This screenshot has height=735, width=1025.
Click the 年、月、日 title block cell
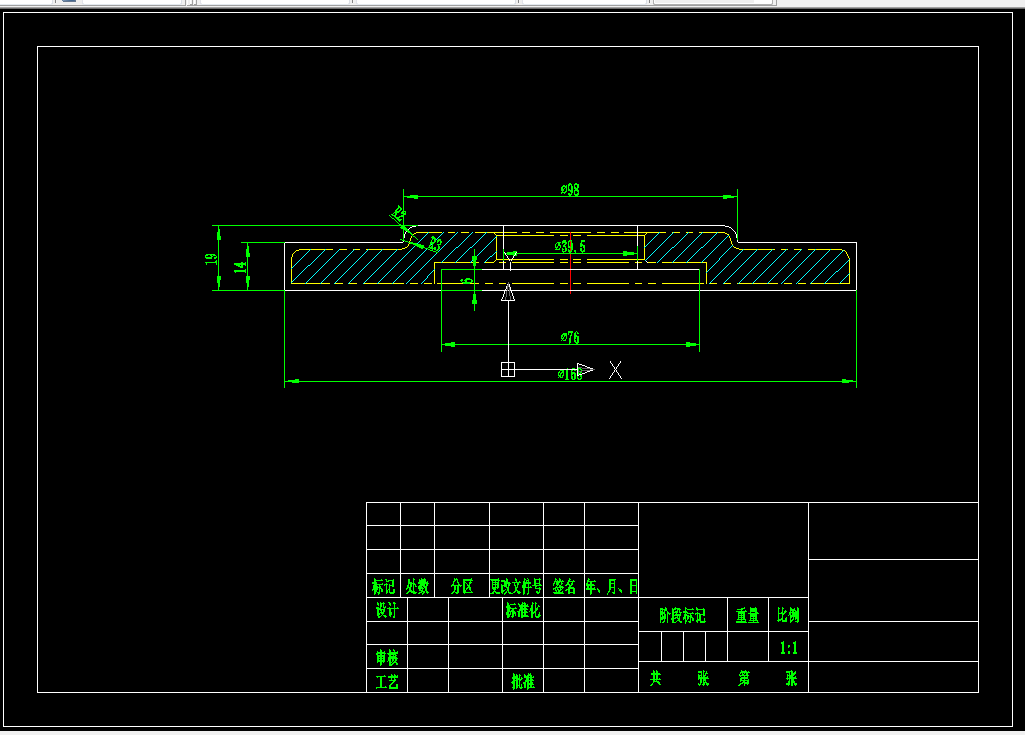[612, 587]
